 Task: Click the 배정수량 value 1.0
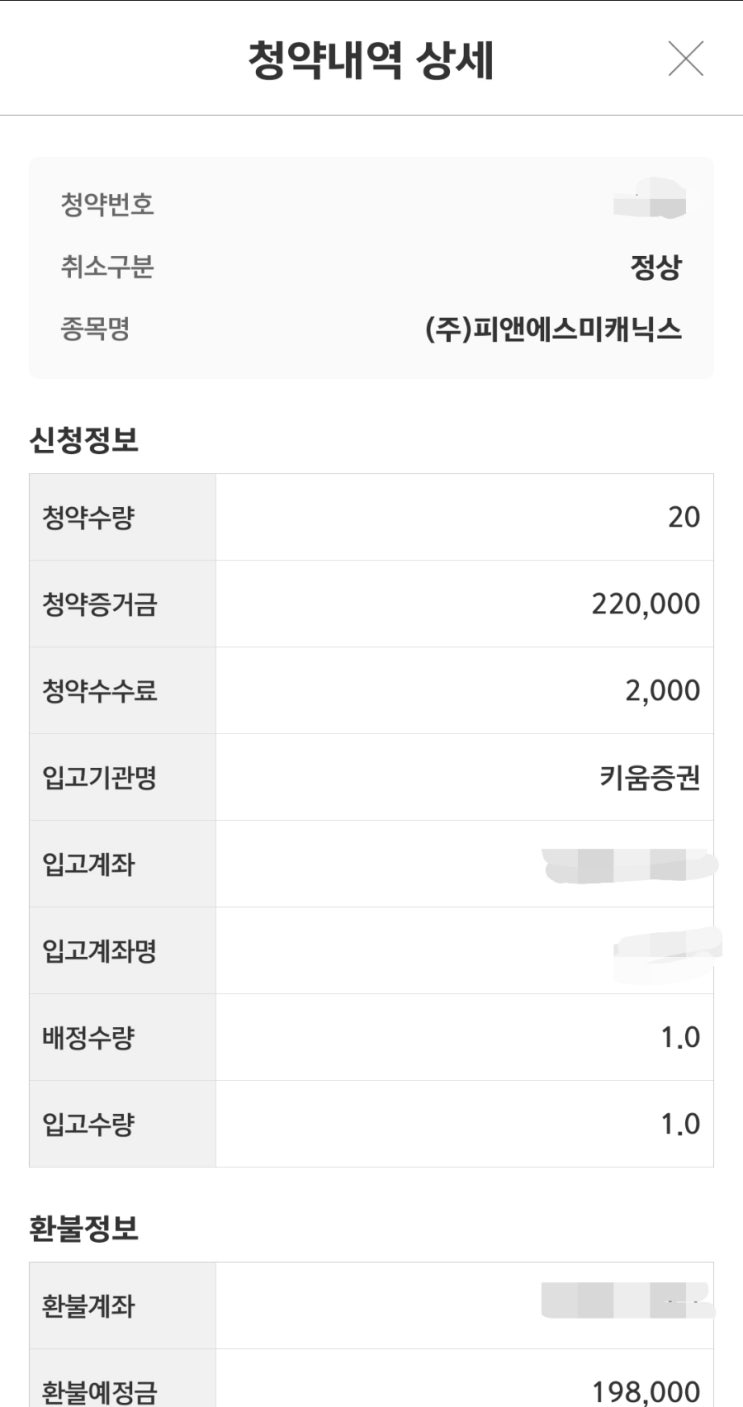pyautogui.click(x=680, y=1038)
